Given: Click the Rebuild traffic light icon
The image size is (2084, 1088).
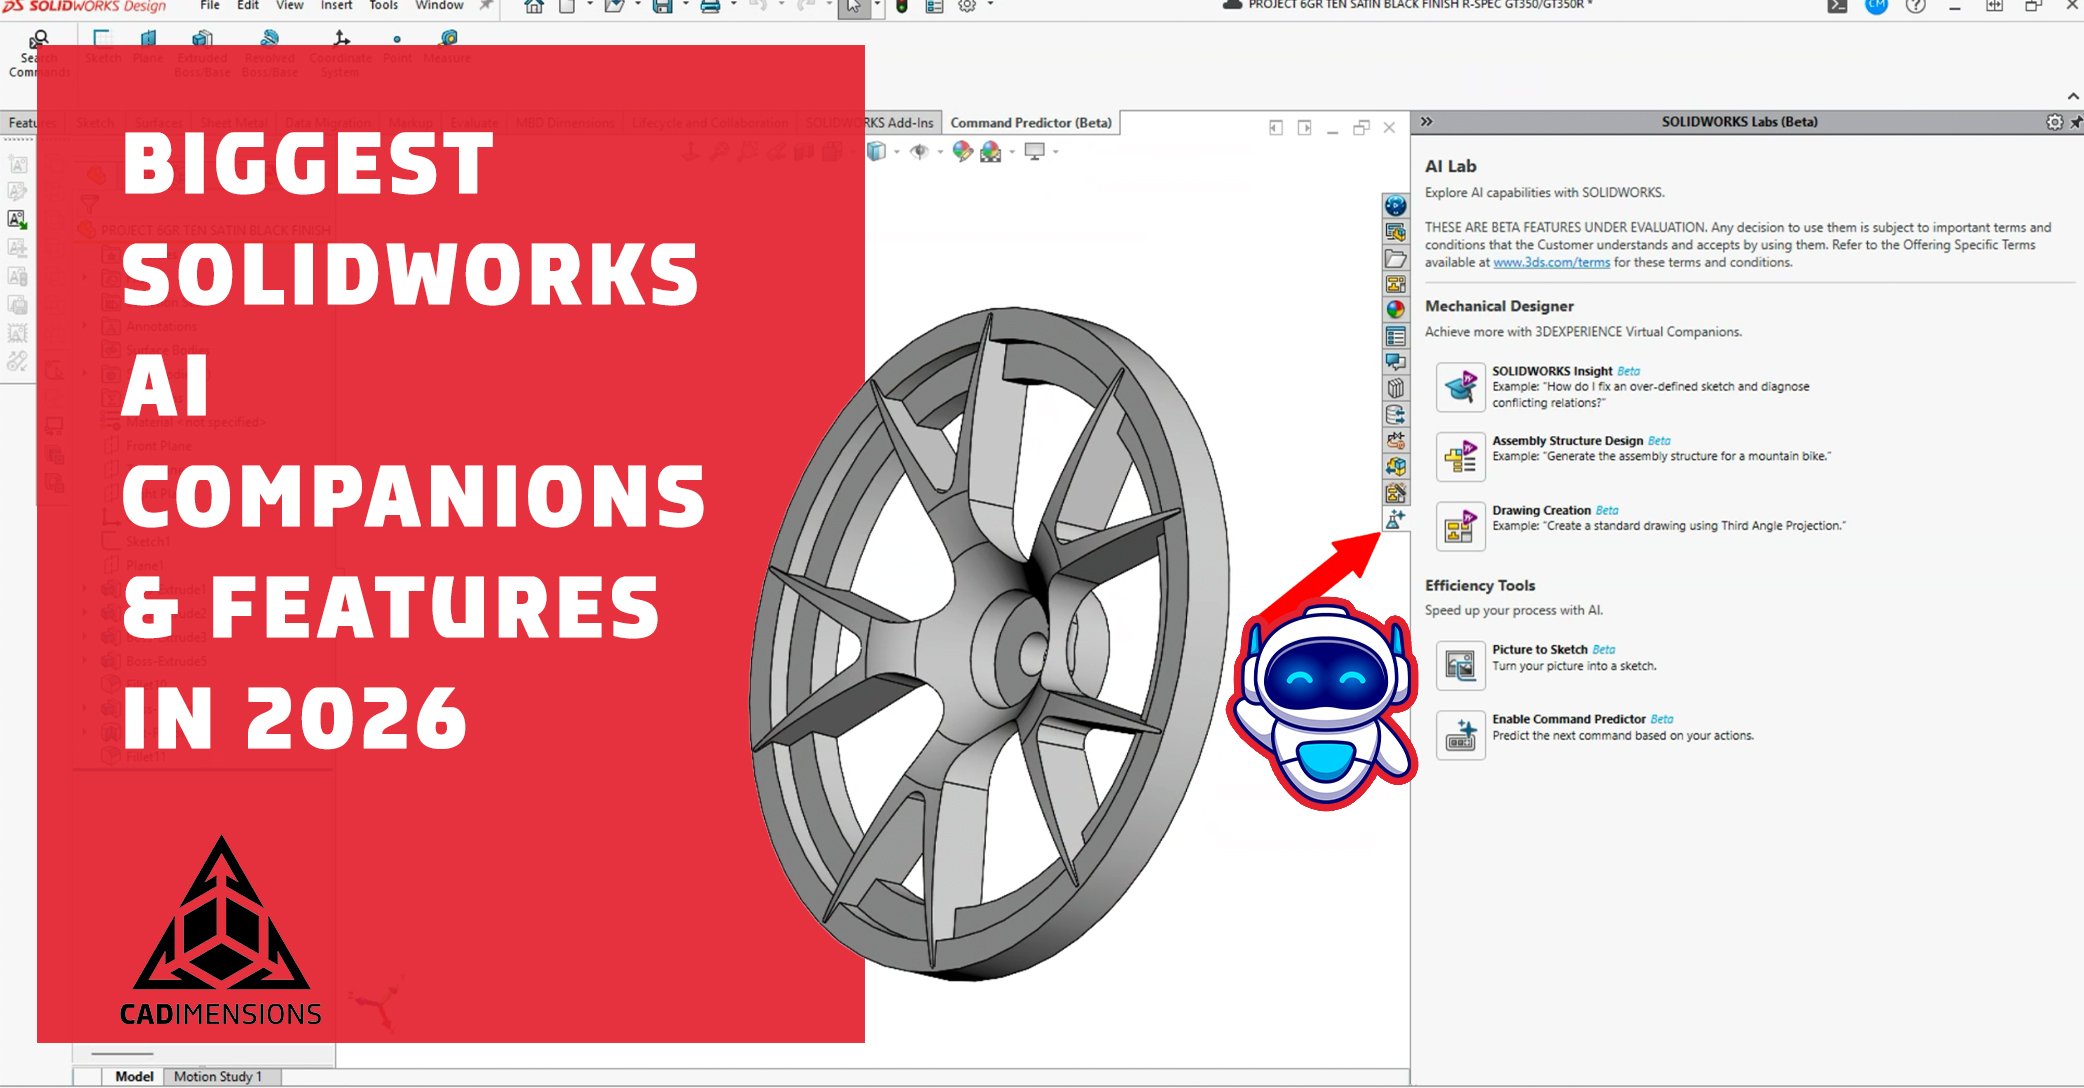Looking at the screenshot, I should (x=901, y=6).
